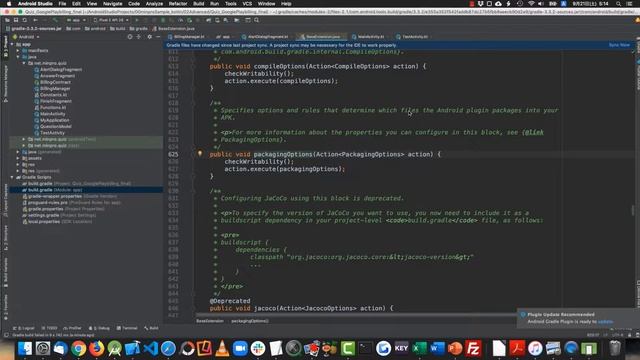640x360 pixels.
Task: Click Sync Now in the Gradle notification bar
Action: coord(619,45)
